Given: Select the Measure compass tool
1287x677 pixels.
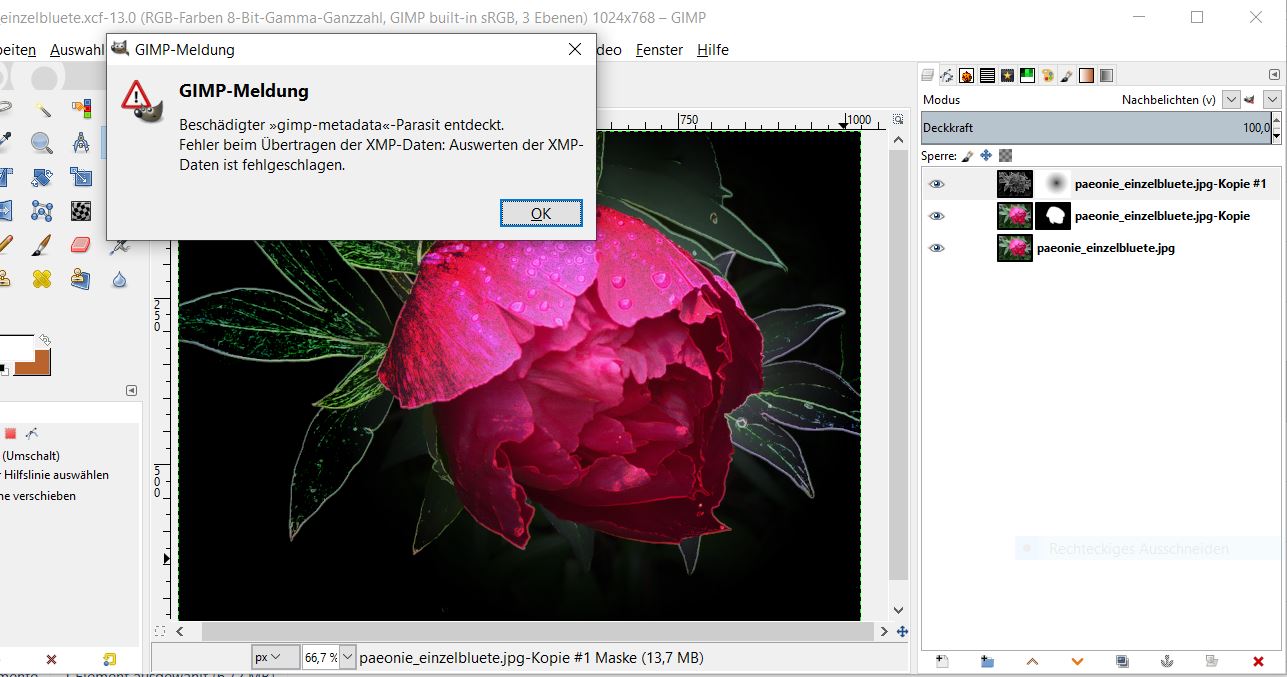Looking at the screenshot, I should coord(81,143).
